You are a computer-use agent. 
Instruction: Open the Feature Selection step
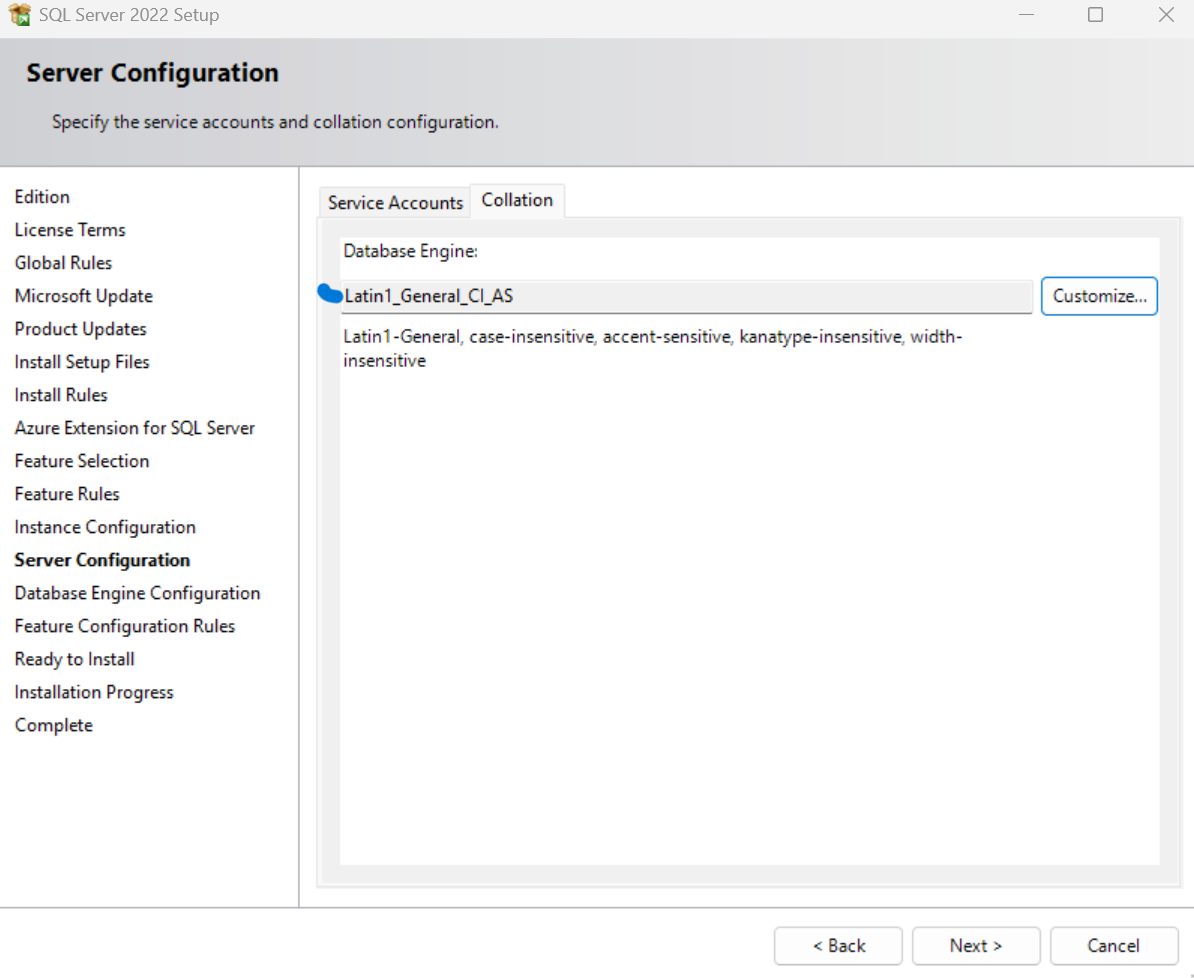pyautogui.click(x=82, y=460)
